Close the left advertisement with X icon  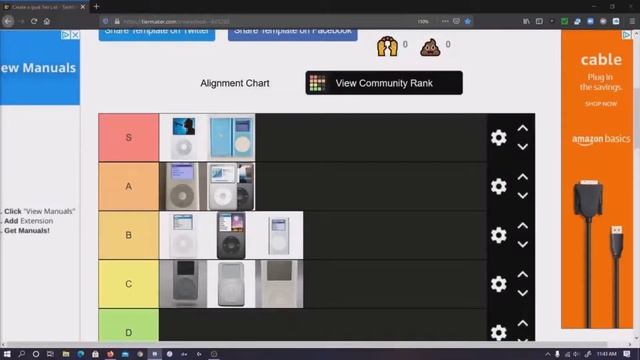[76, 35]
